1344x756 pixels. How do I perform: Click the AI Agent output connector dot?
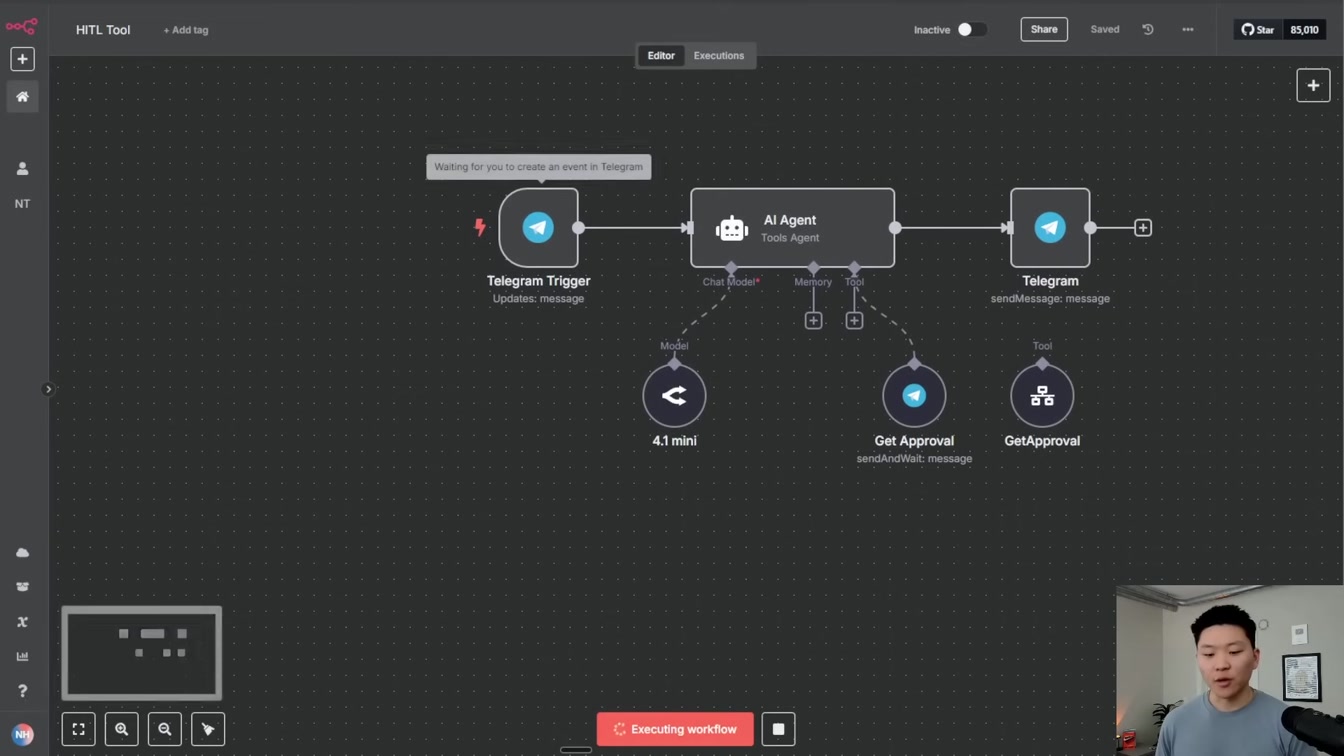895,228
